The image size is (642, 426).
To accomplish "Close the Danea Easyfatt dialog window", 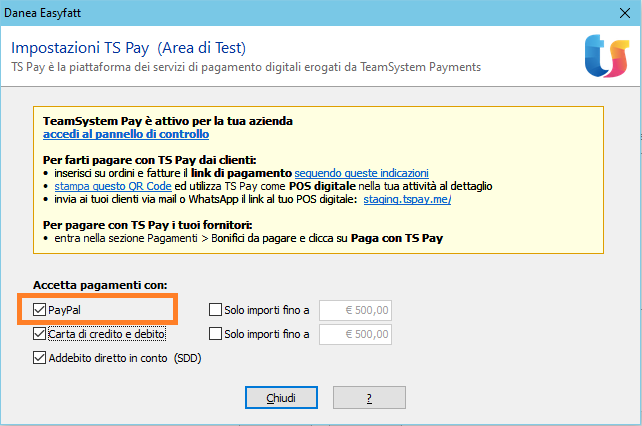I will pyautogui.click(x=625, y=13).
